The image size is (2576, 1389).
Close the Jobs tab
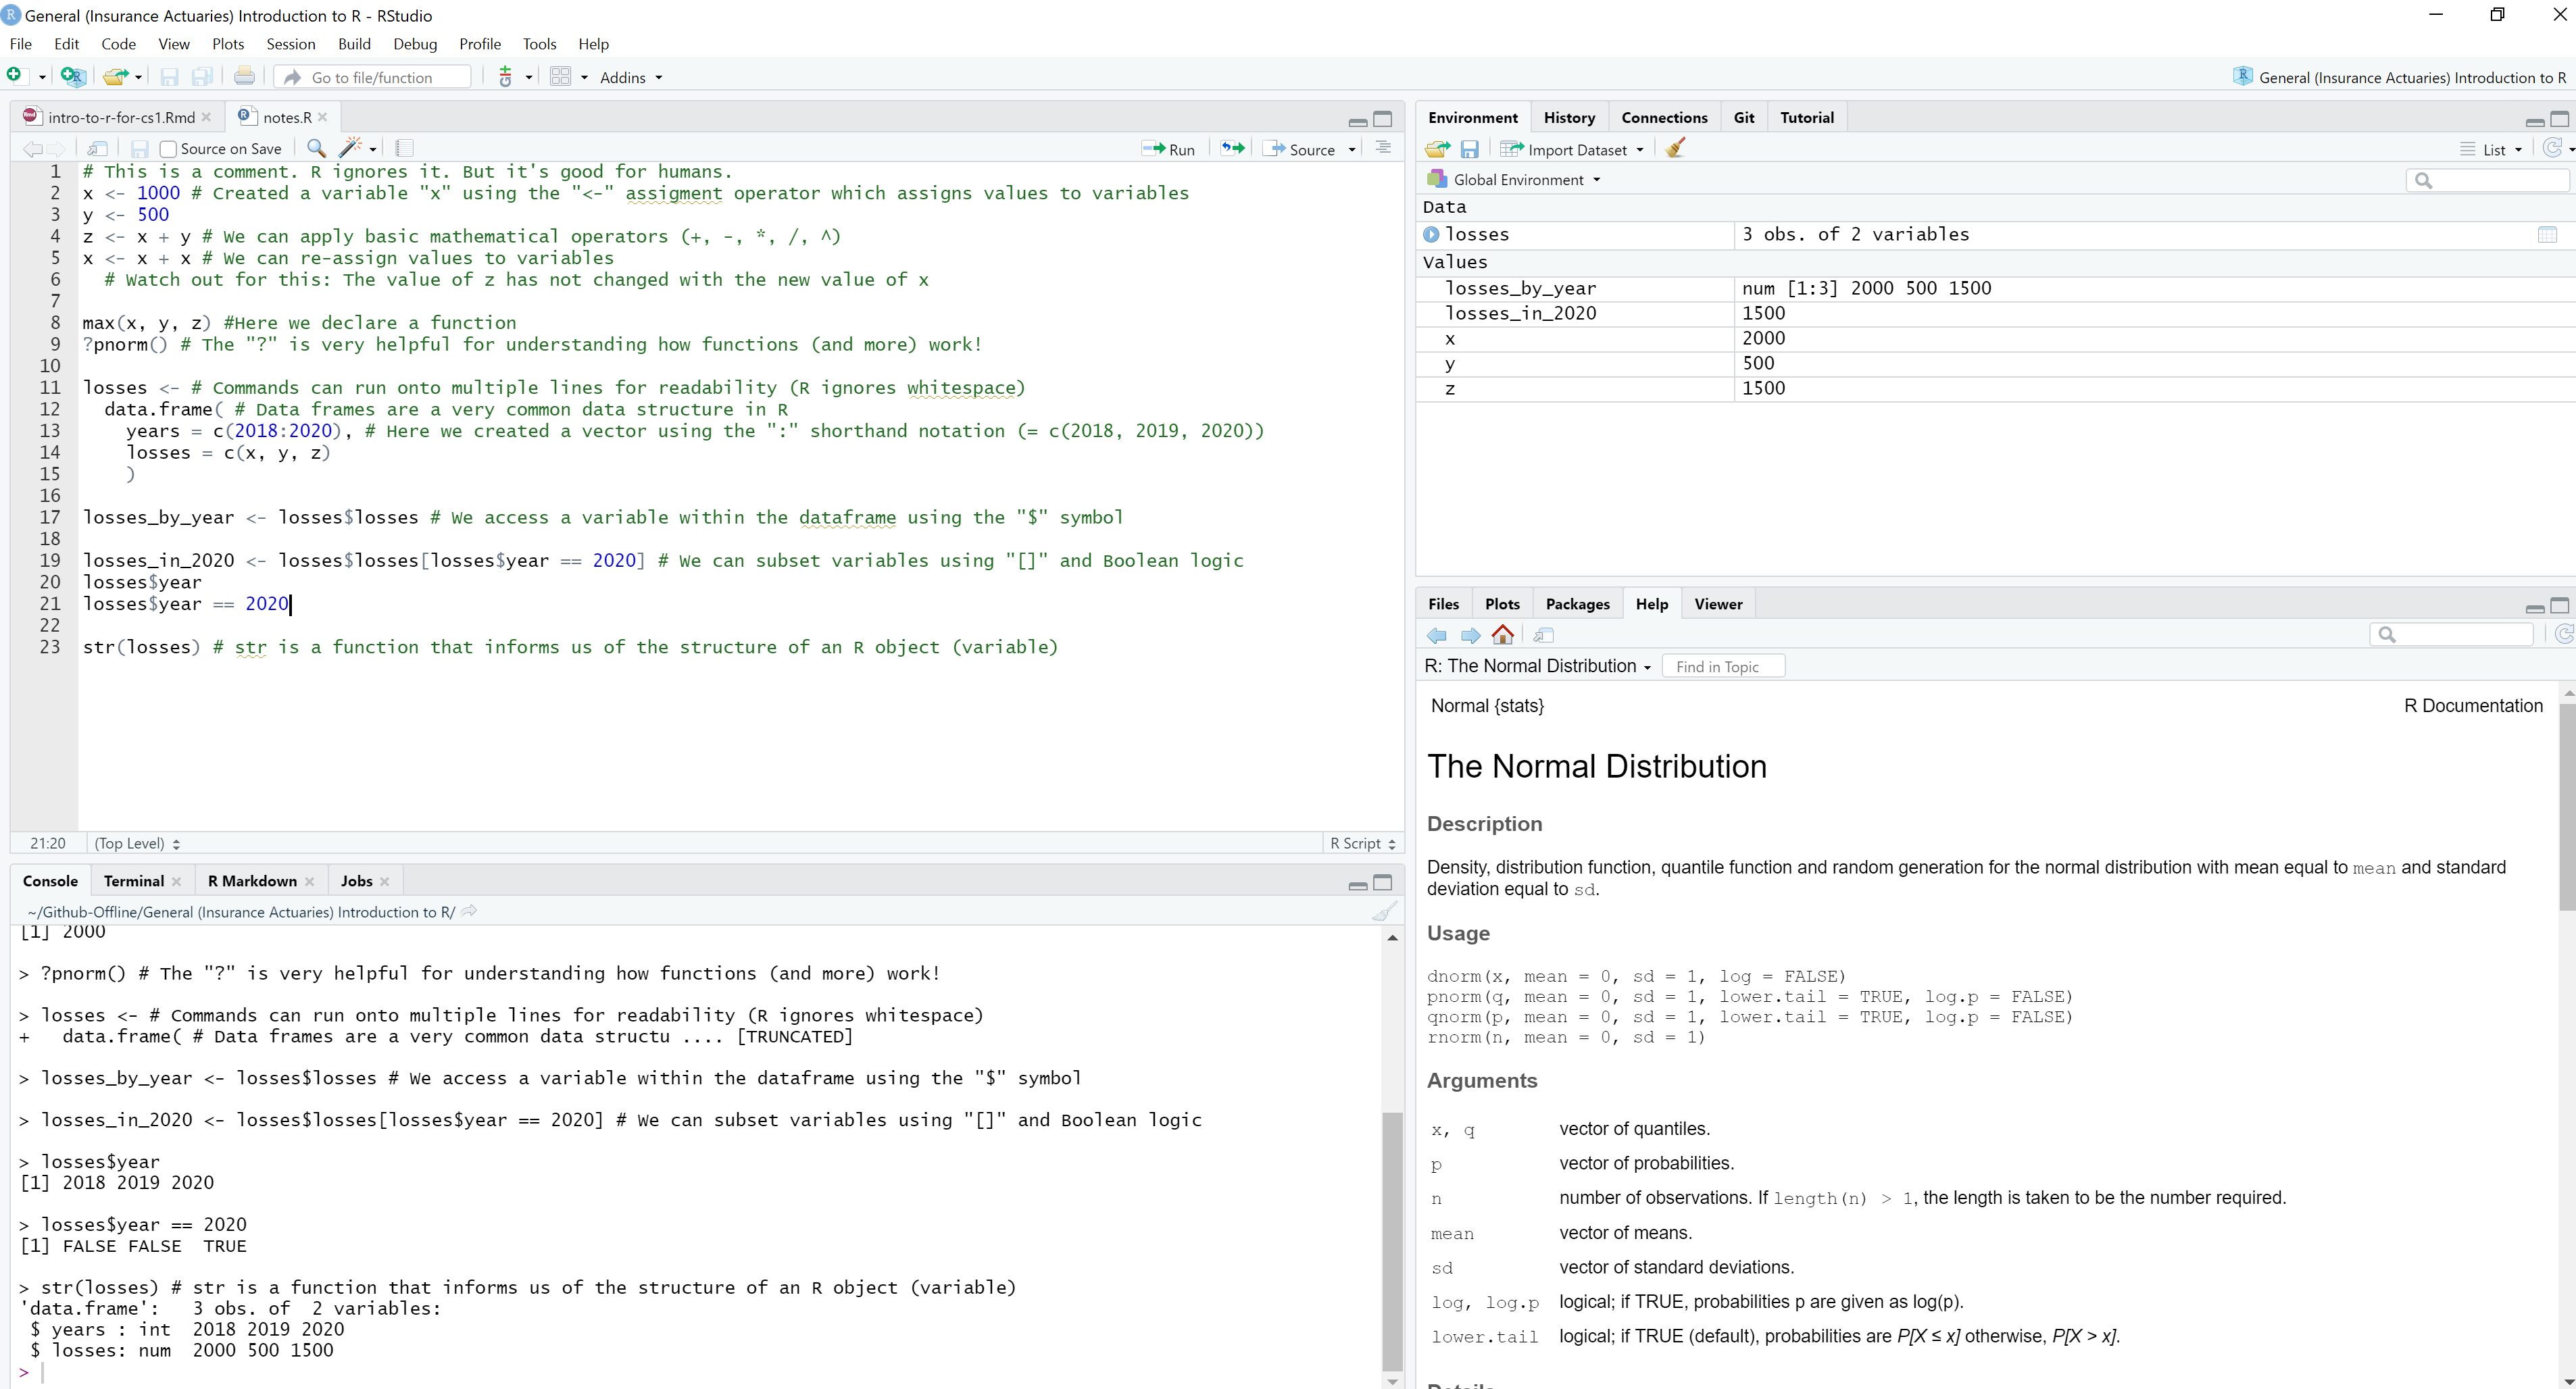(x=385, y=881)
